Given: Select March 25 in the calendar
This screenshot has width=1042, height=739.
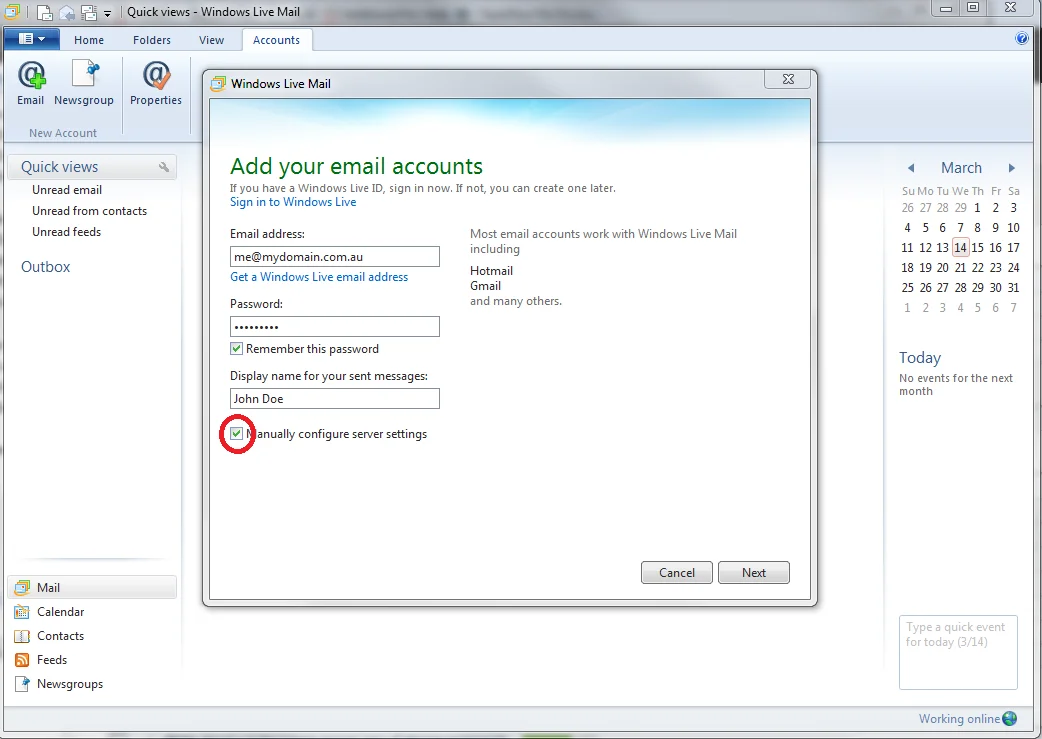Looking at the screenshot, I should pos(907,288).
